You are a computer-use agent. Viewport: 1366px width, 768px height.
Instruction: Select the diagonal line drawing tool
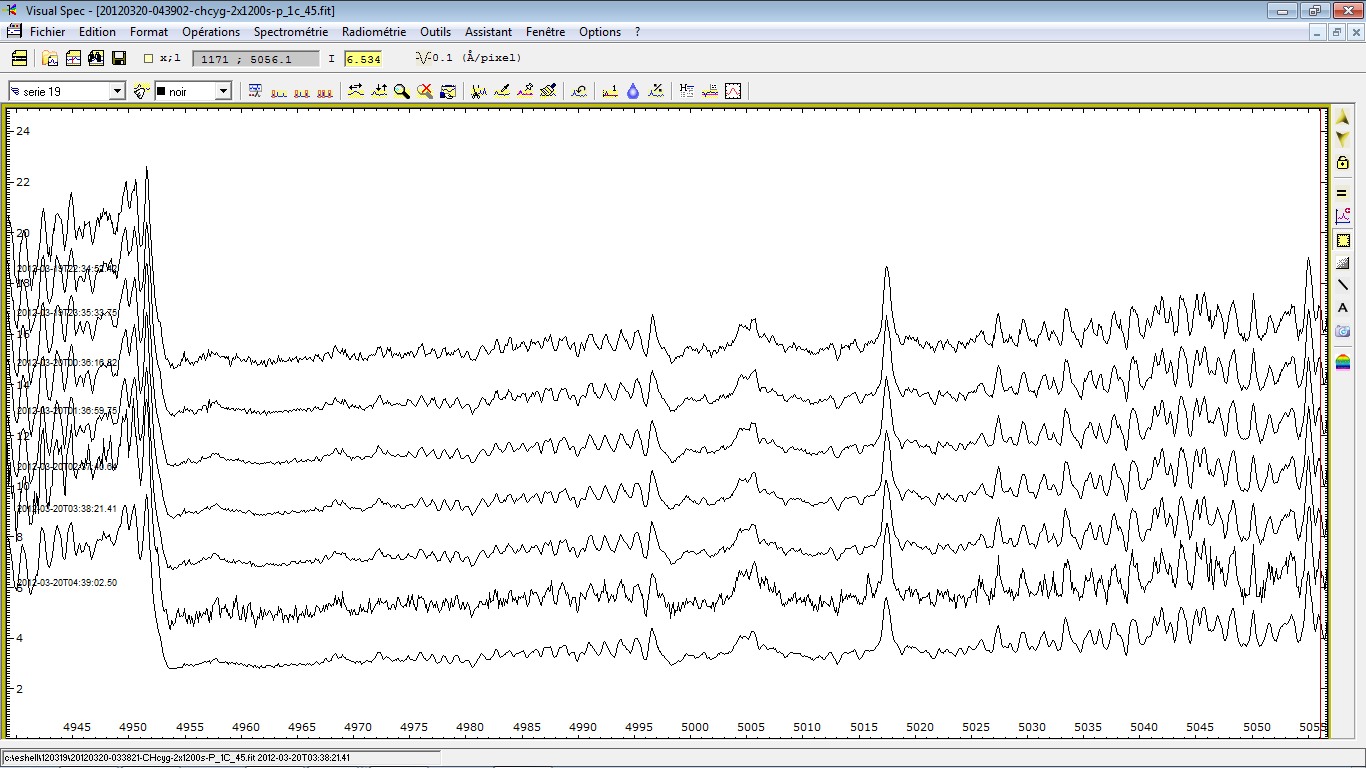(x=1342, y=285)
